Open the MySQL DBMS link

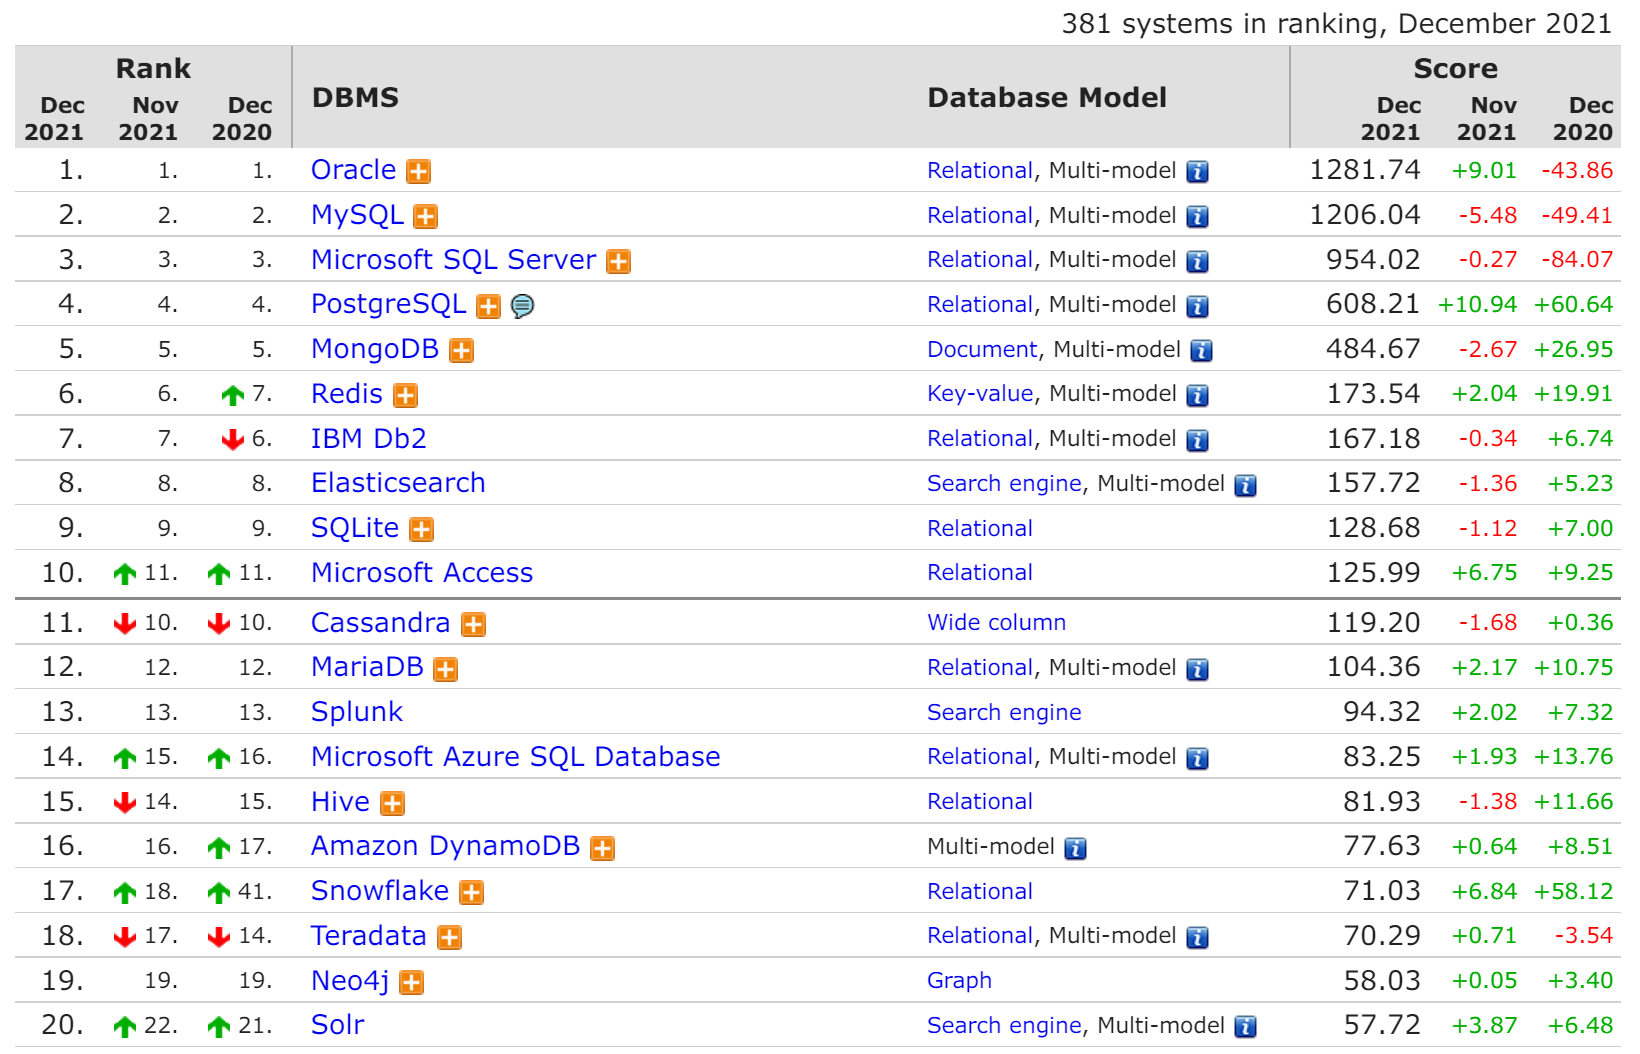pos(357,215)
